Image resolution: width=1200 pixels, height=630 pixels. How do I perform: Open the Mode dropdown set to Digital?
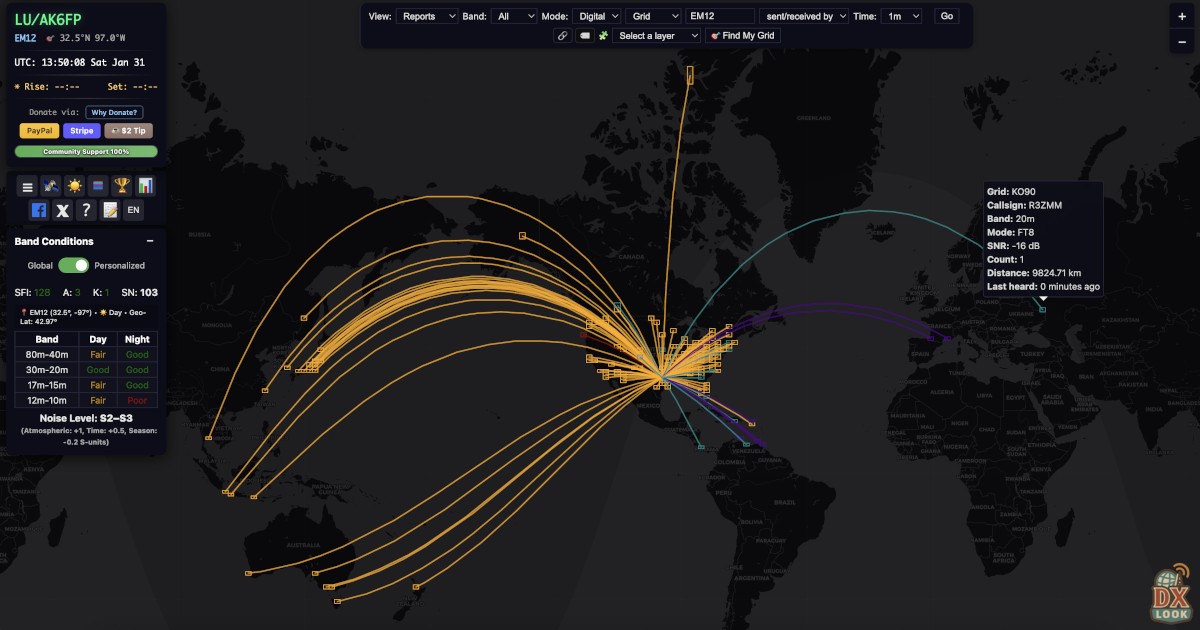coord(596,16)
